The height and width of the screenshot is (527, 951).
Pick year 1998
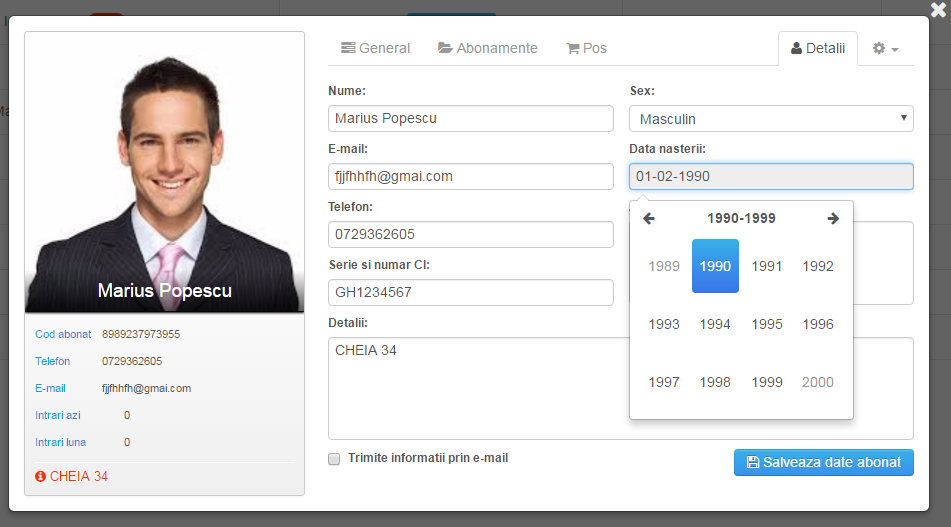(715, 382)
